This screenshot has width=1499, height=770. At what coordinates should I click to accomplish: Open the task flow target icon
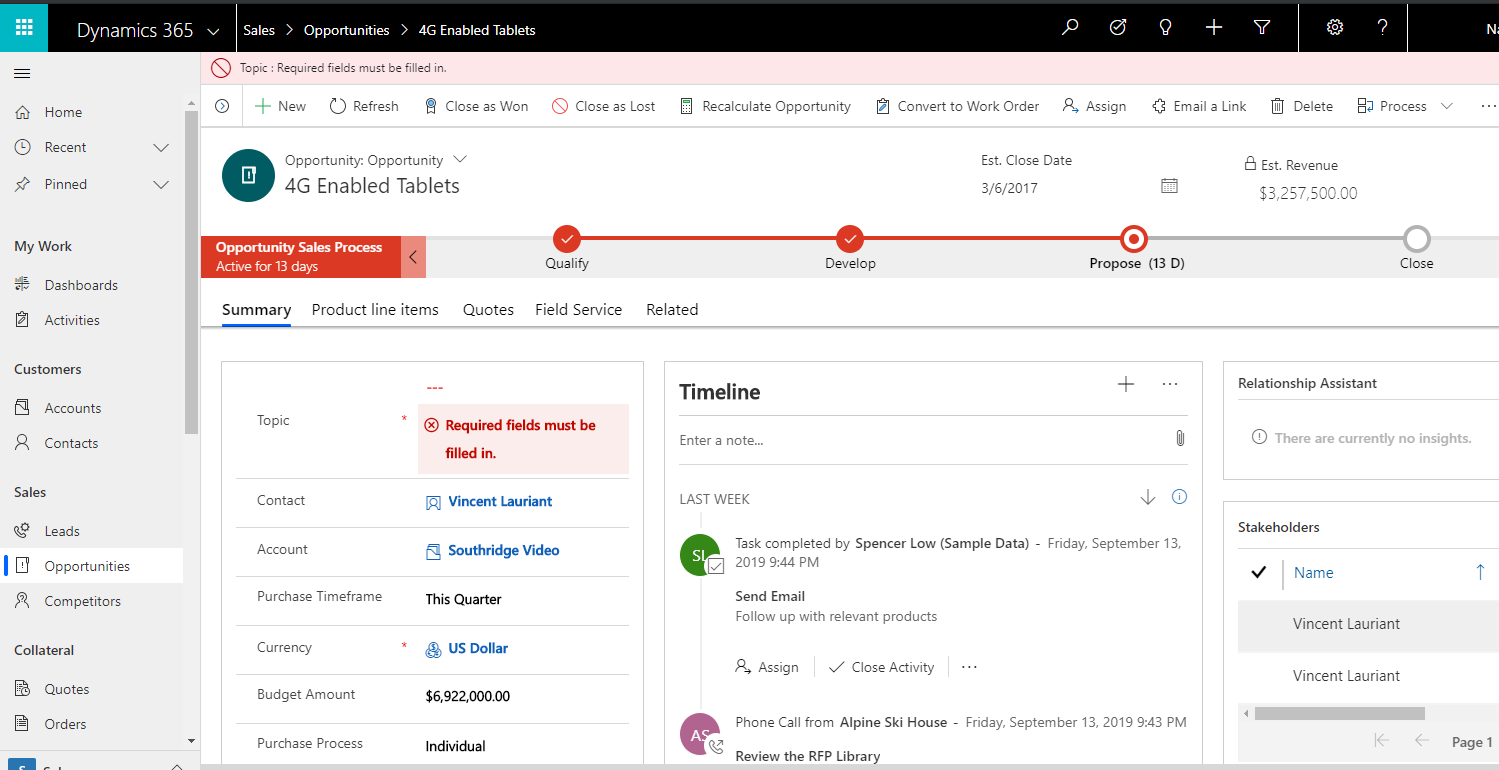(1118, 28)
